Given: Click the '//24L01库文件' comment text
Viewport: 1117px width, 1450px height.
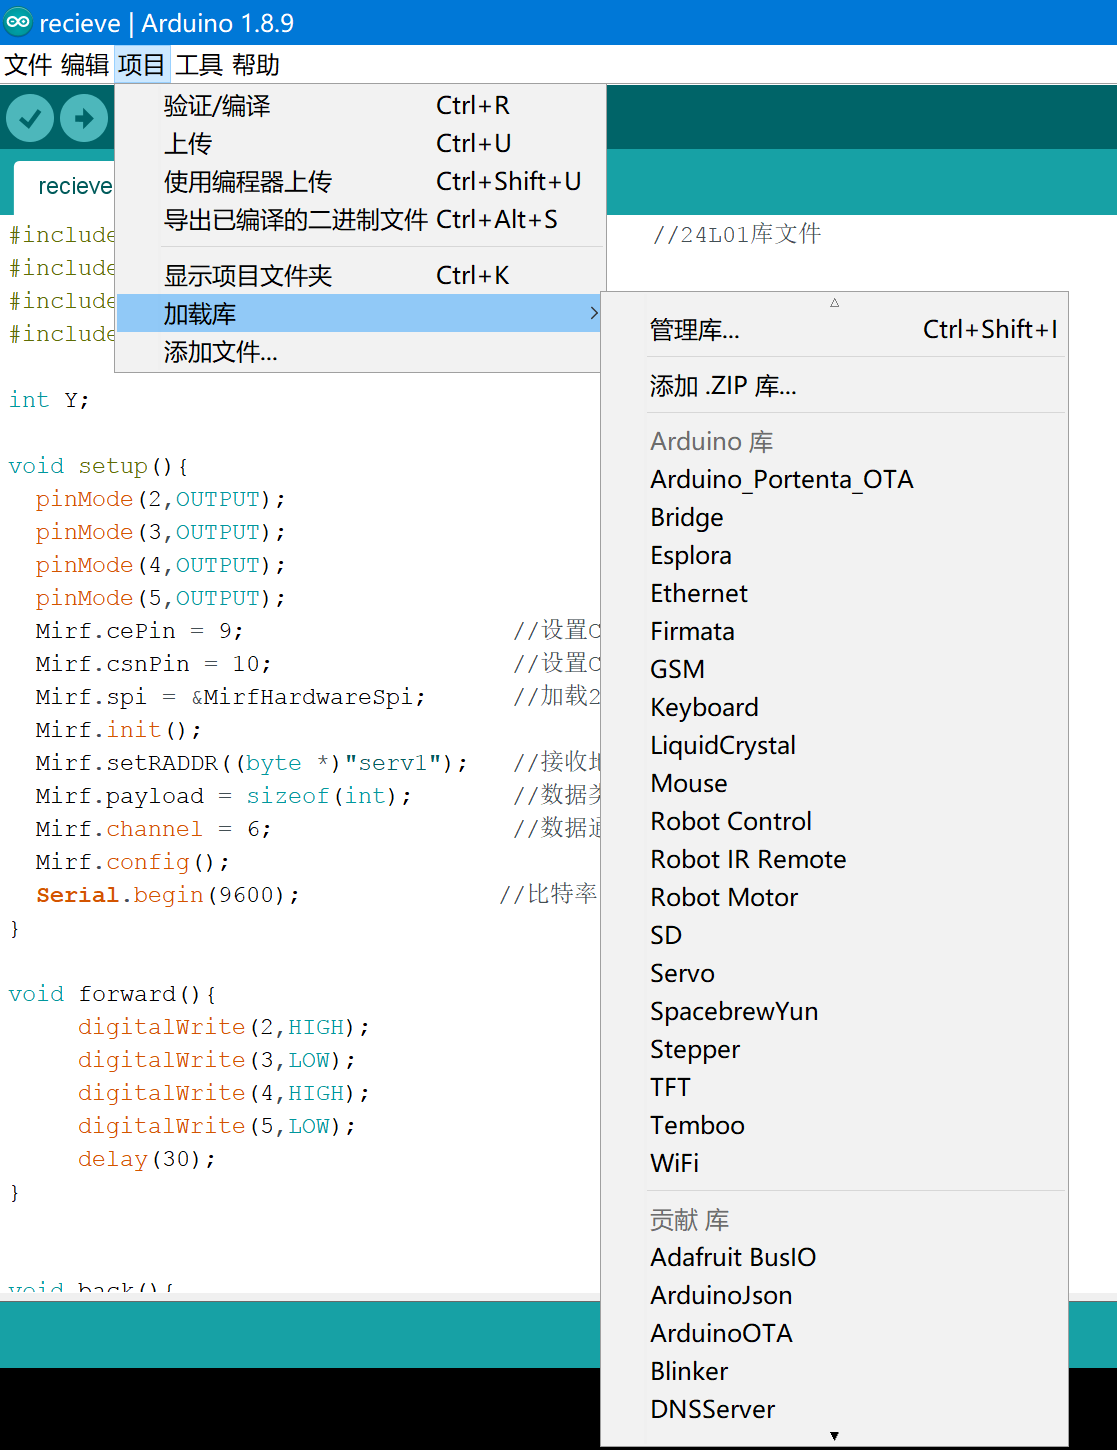Looking at the screenshot, I should click(x=737, y=234).
